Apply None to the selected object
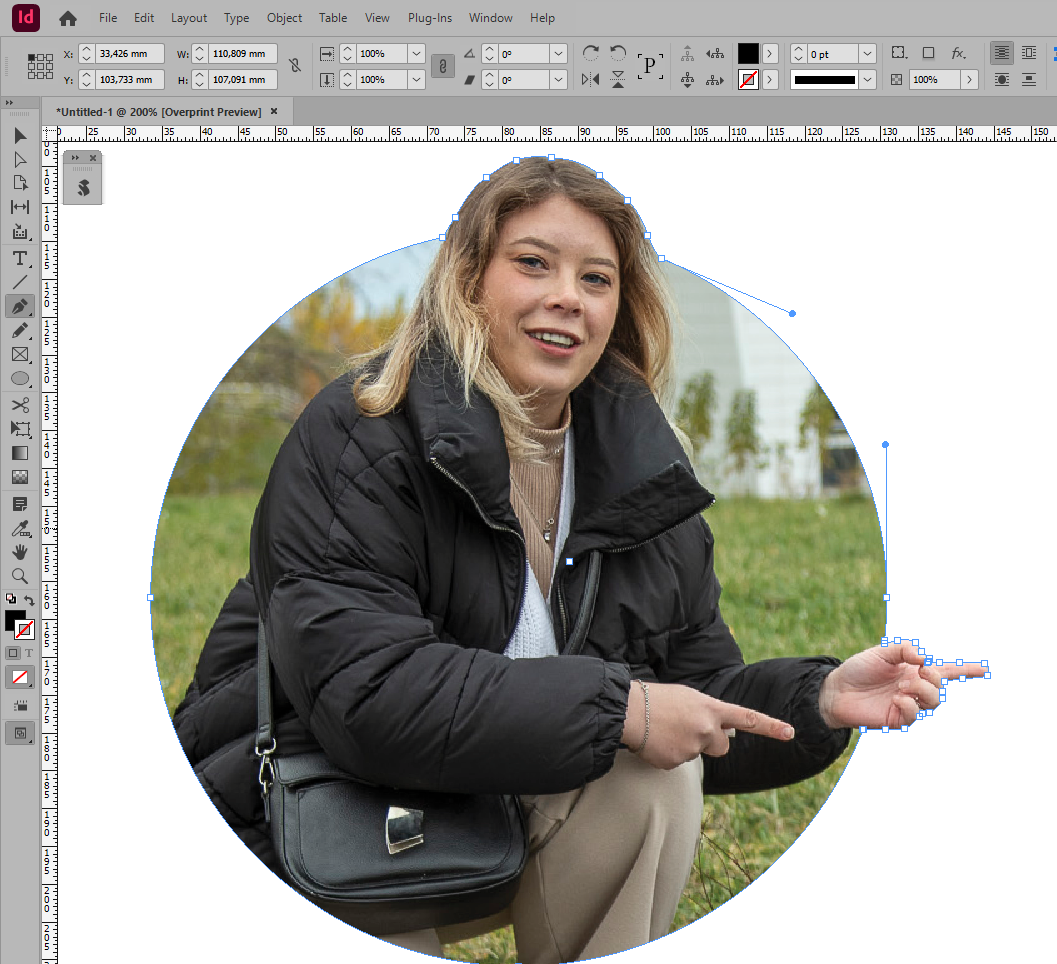Image resolution: width=1057 pixels, height=964 pixels. point(20,677)
